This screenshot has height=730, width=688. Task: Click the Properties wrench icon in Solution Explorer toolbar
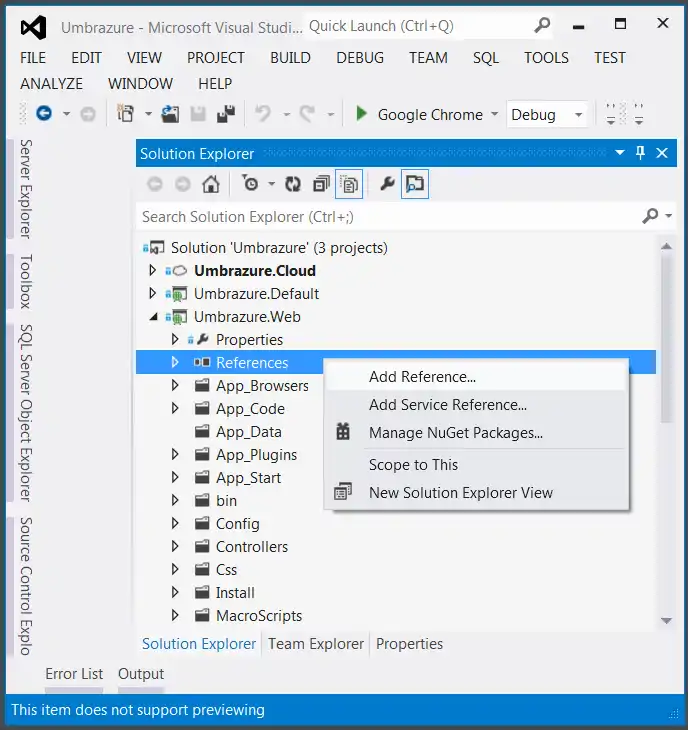[x=387, y=184]
